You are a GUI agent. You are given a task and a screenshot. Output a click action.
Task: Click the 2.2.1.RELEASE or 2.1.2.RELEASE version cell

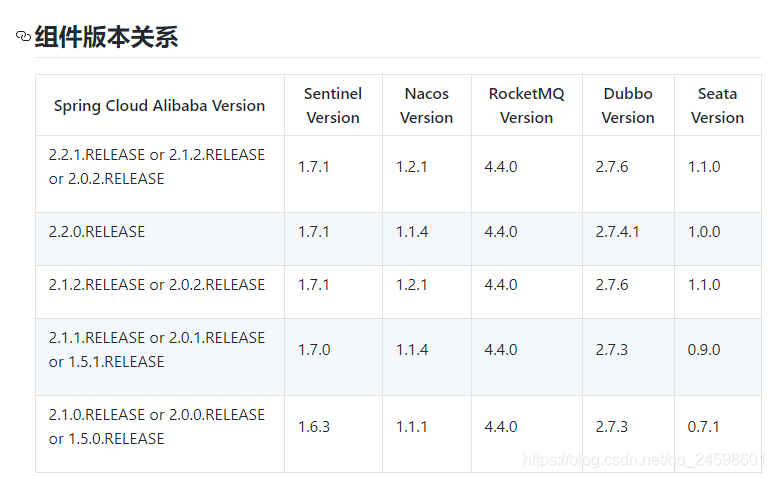(157, 166)
